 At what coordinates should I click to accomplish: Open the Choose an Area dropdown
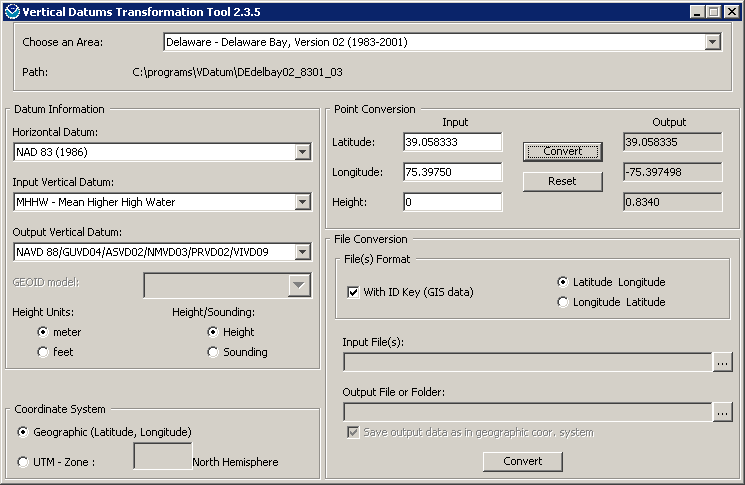(712, 43)
